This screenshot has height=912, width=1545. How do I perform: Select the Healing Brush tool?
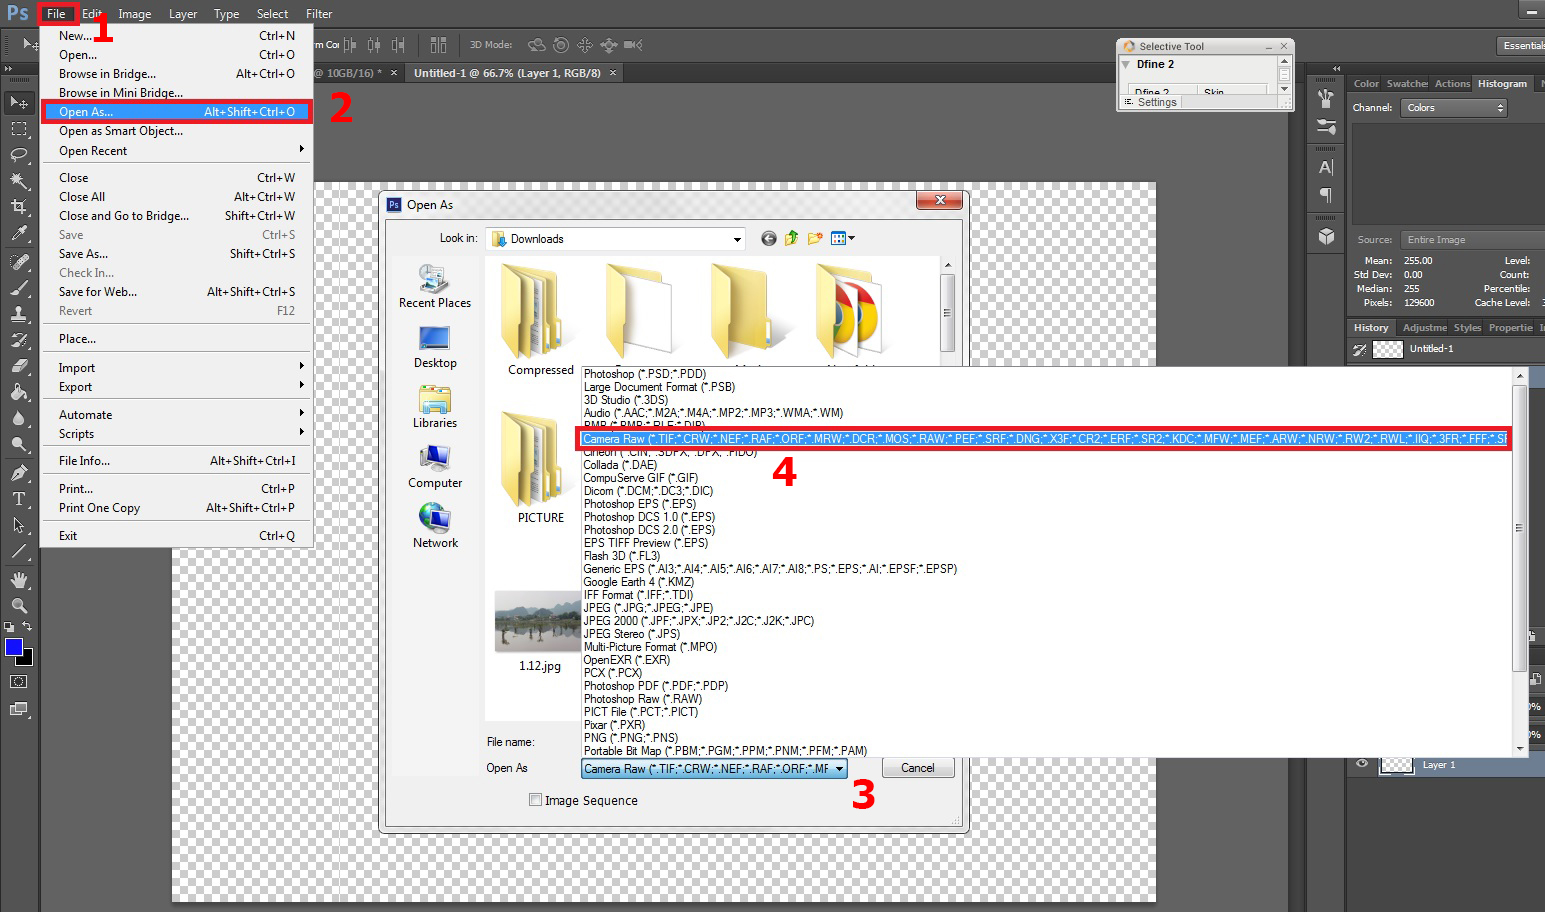click(19, 262)
